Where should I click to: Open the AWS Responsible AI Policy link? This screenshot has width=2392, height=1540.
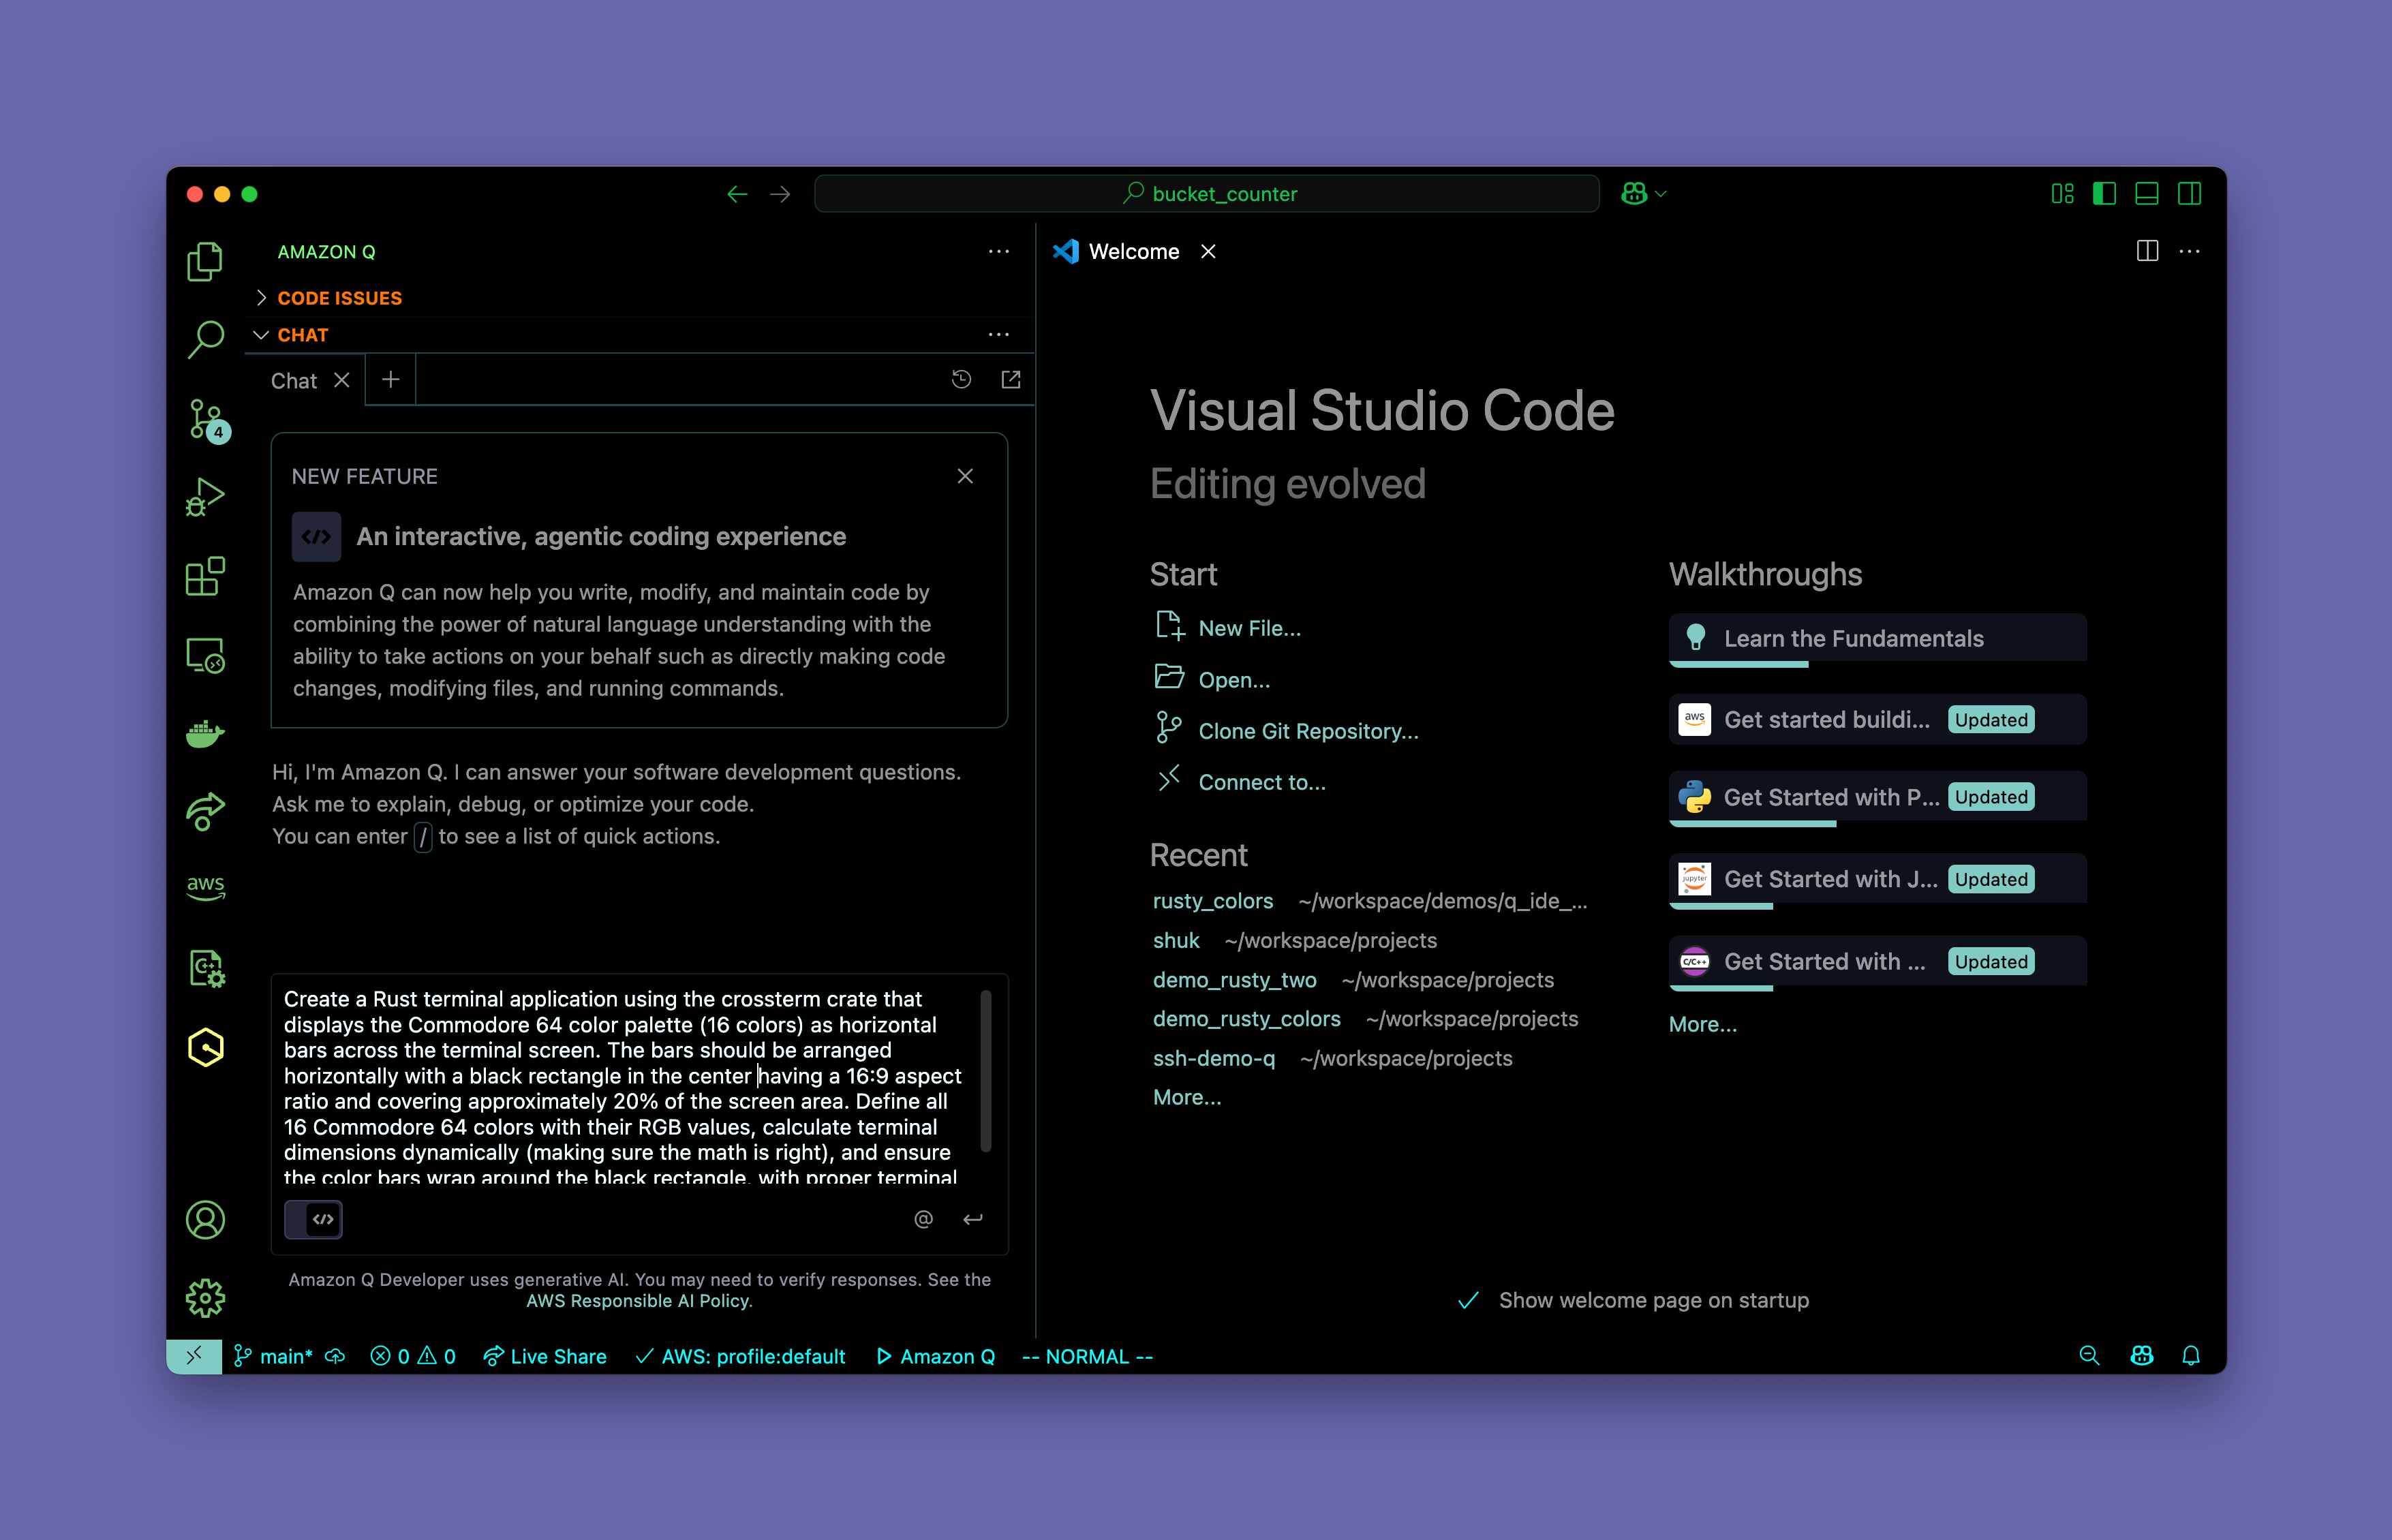click(x=639, y=1301)
